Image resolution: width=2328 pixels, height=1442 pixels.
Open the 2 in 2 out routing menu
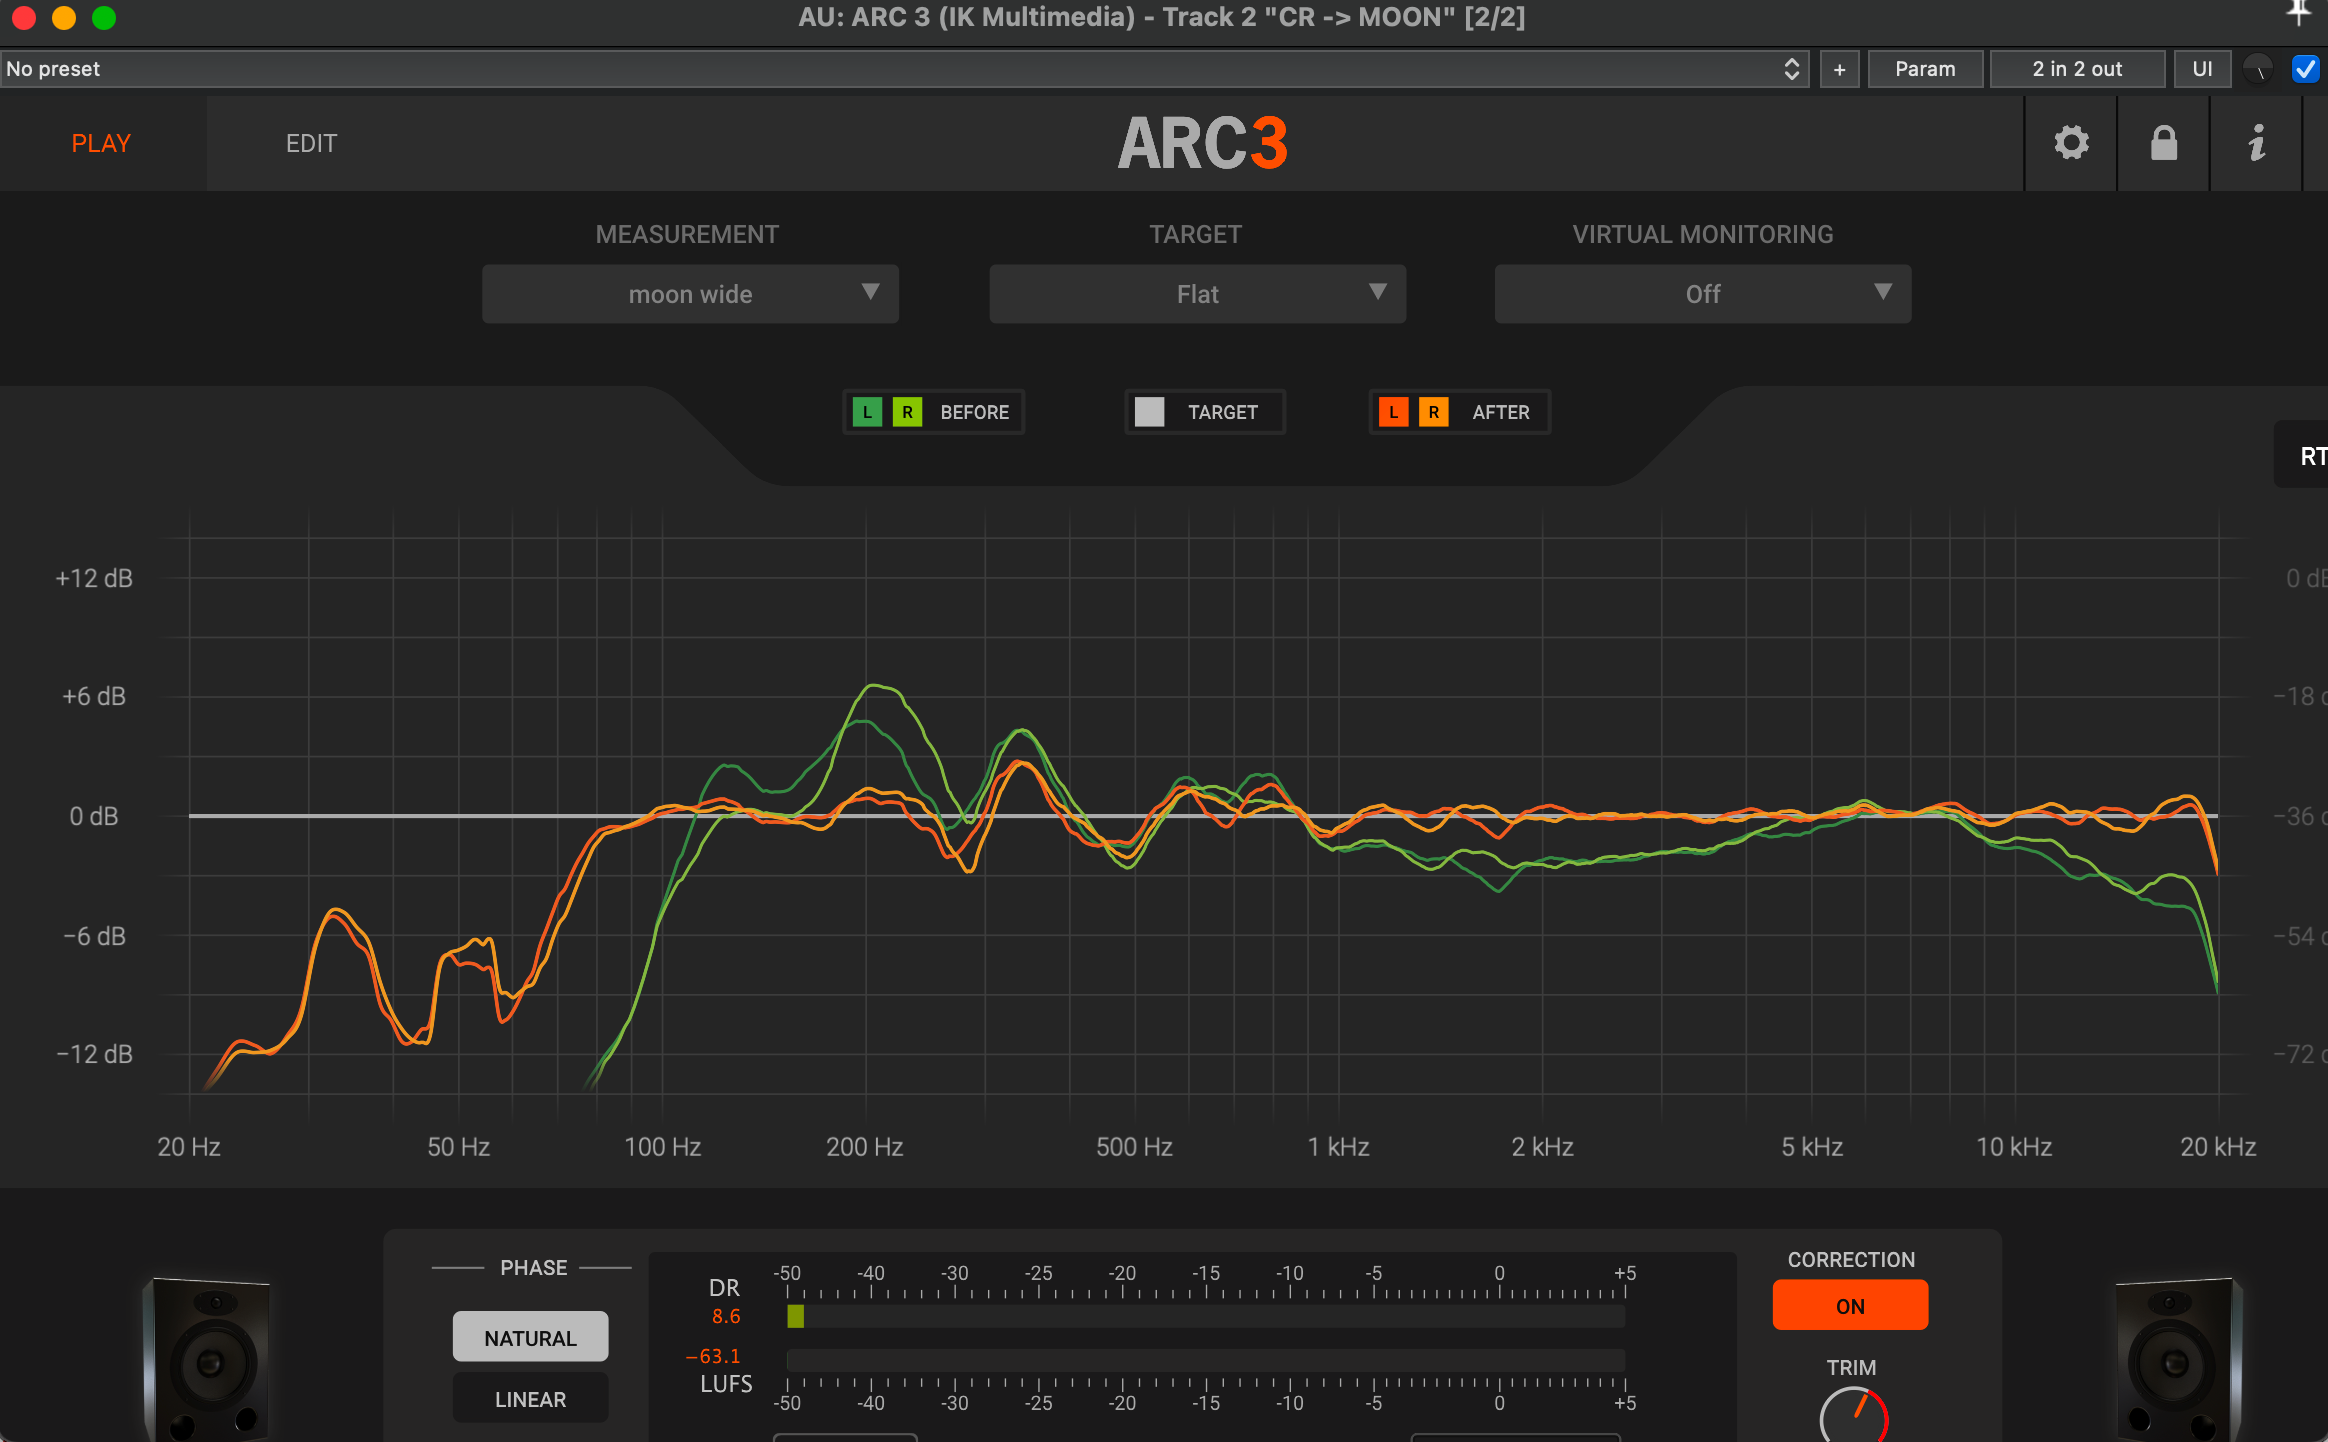(2077, 69)
